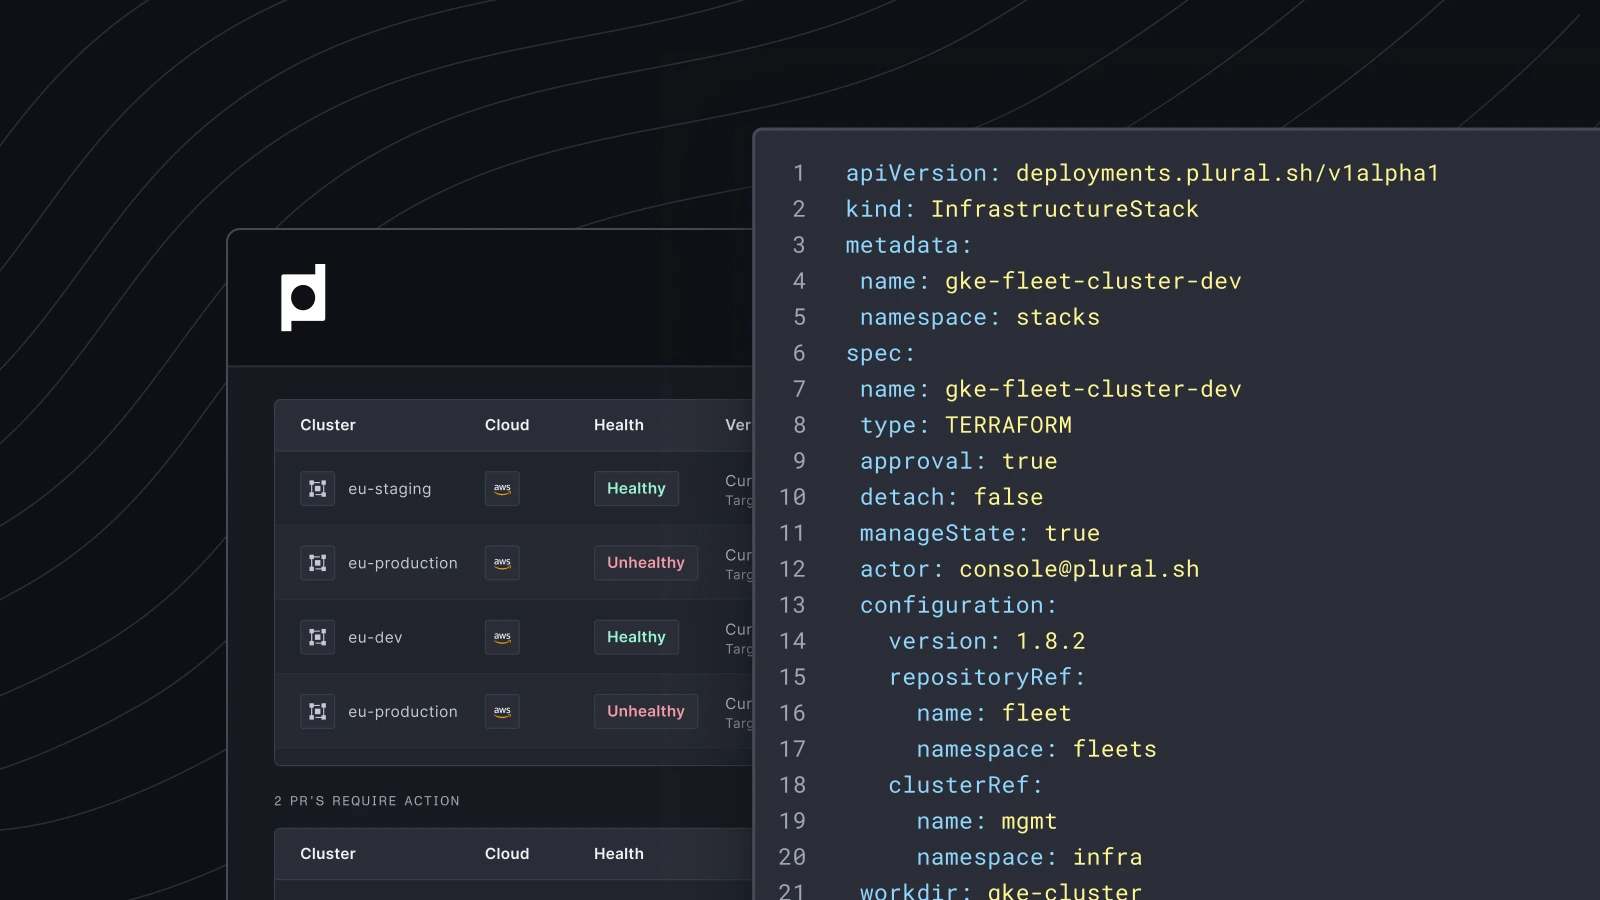Click the 'metadata:' code line
Viewport: 1600px width, 900px height.
(x=909, y=245)
